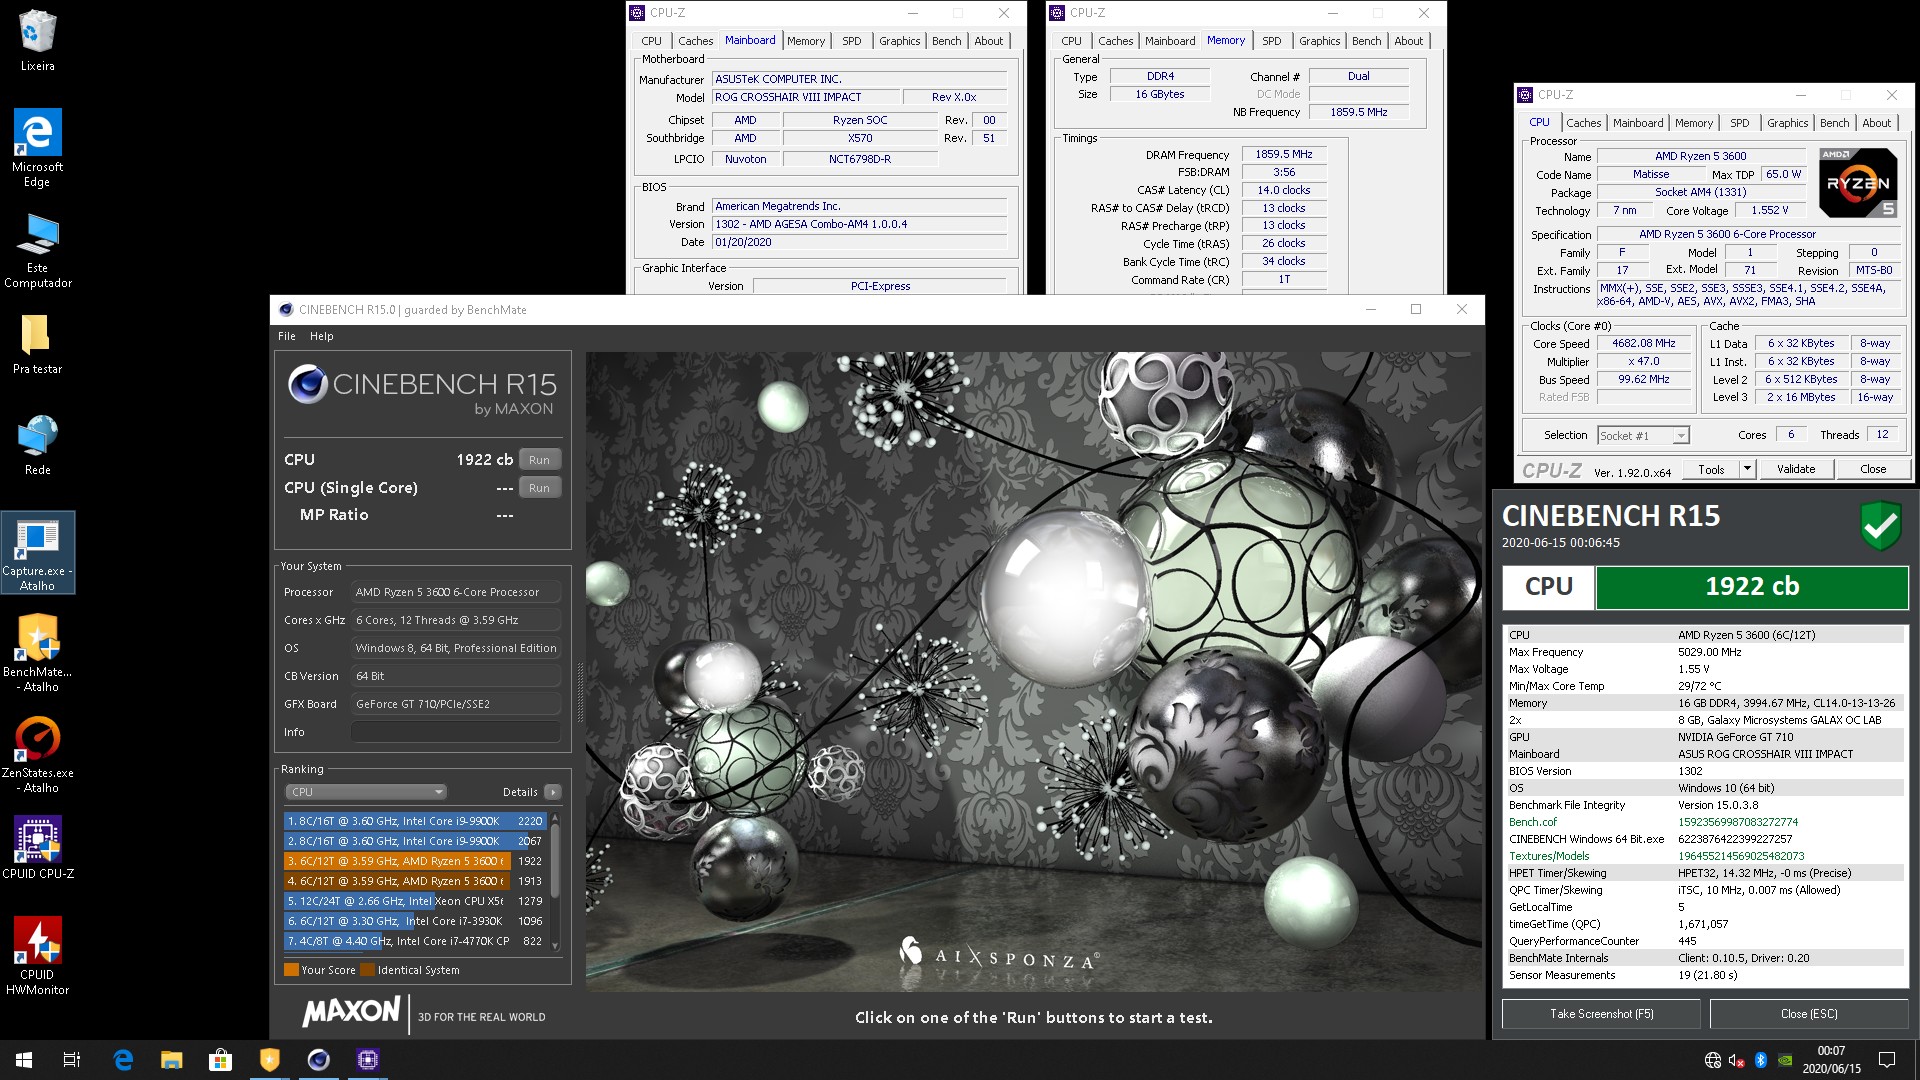Switch to Cinebench in the taskbar
1920x1080 pixels.
point(319,1060)
